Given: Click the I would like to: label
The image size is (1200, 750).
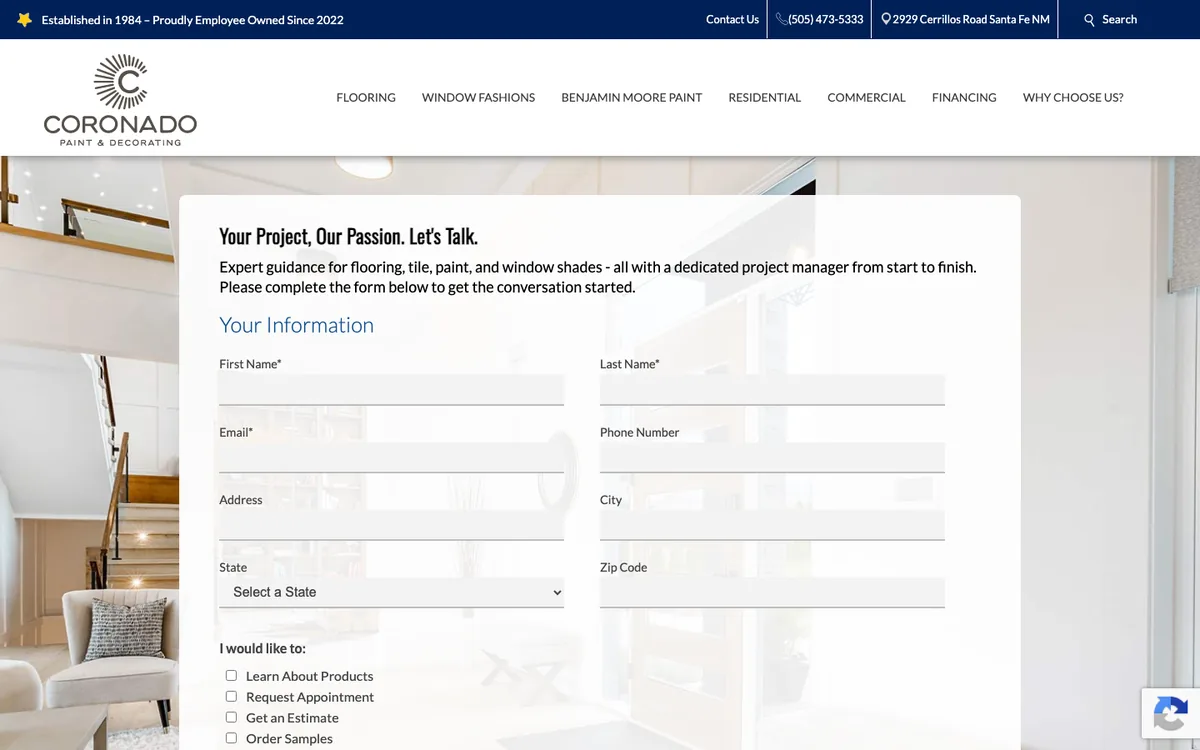Looking at the screenshot, I should [x=262, y=648].
